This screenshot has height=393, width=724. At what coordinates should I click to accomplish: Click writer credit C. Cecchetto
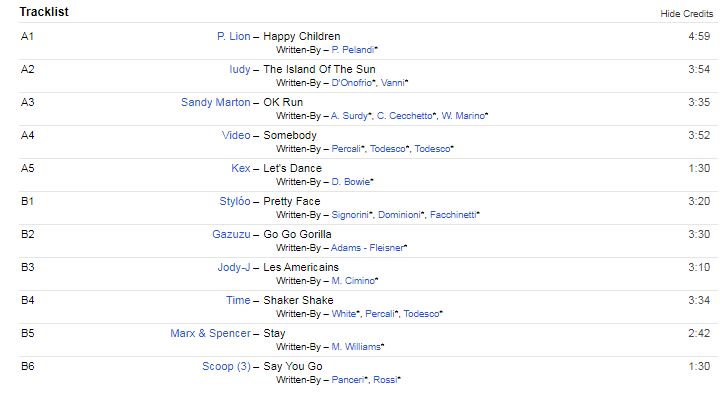[x=404, y=116]
